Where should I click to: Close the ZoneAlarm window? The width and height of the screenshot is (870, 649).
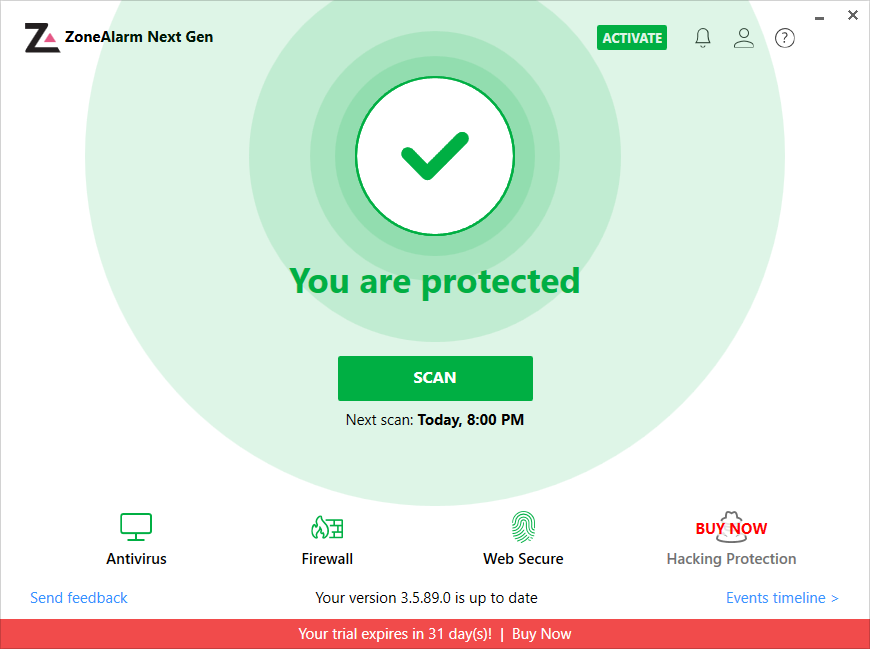point(853,15)
